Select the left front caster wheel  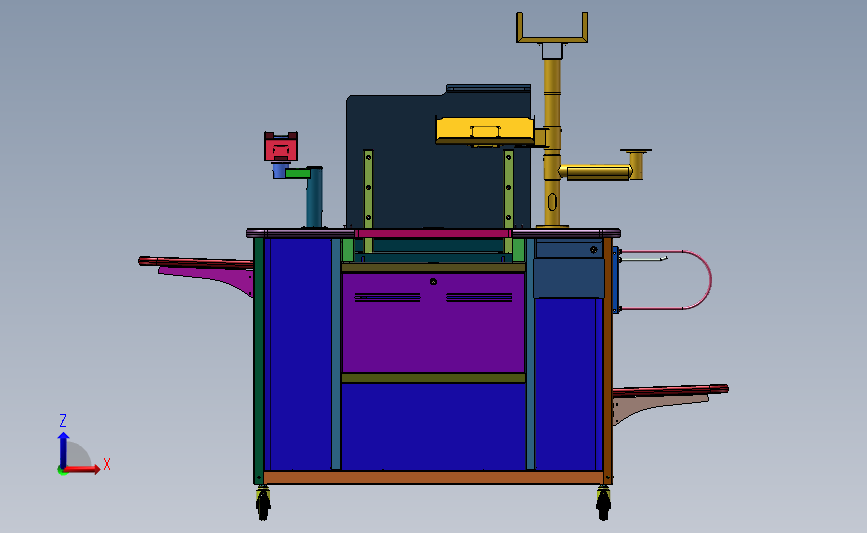click(x=263, y=503)
